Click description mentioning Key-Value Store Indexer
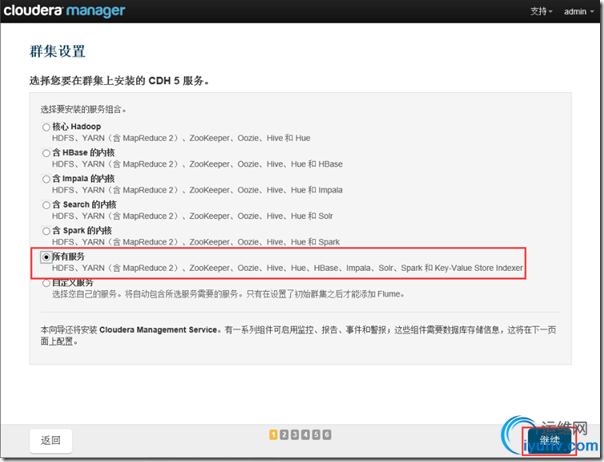The width and height of the screenshot is (604, 462). tap(287, 268)
